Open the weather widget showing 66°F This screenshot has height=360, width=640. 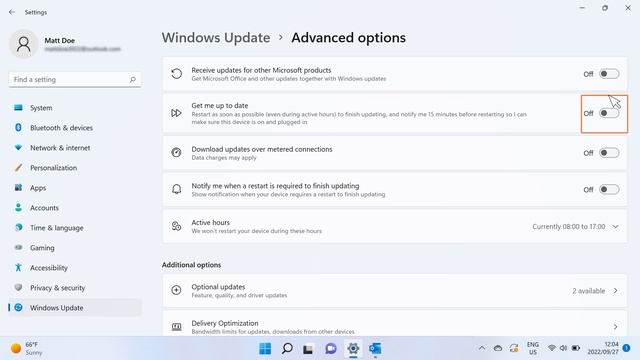(27, 349)
